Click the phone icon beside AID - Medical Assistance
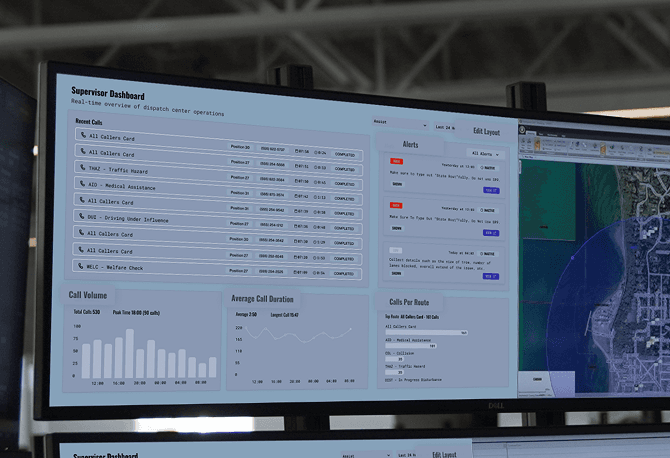670x458 pixels. [x=82, y=183]
